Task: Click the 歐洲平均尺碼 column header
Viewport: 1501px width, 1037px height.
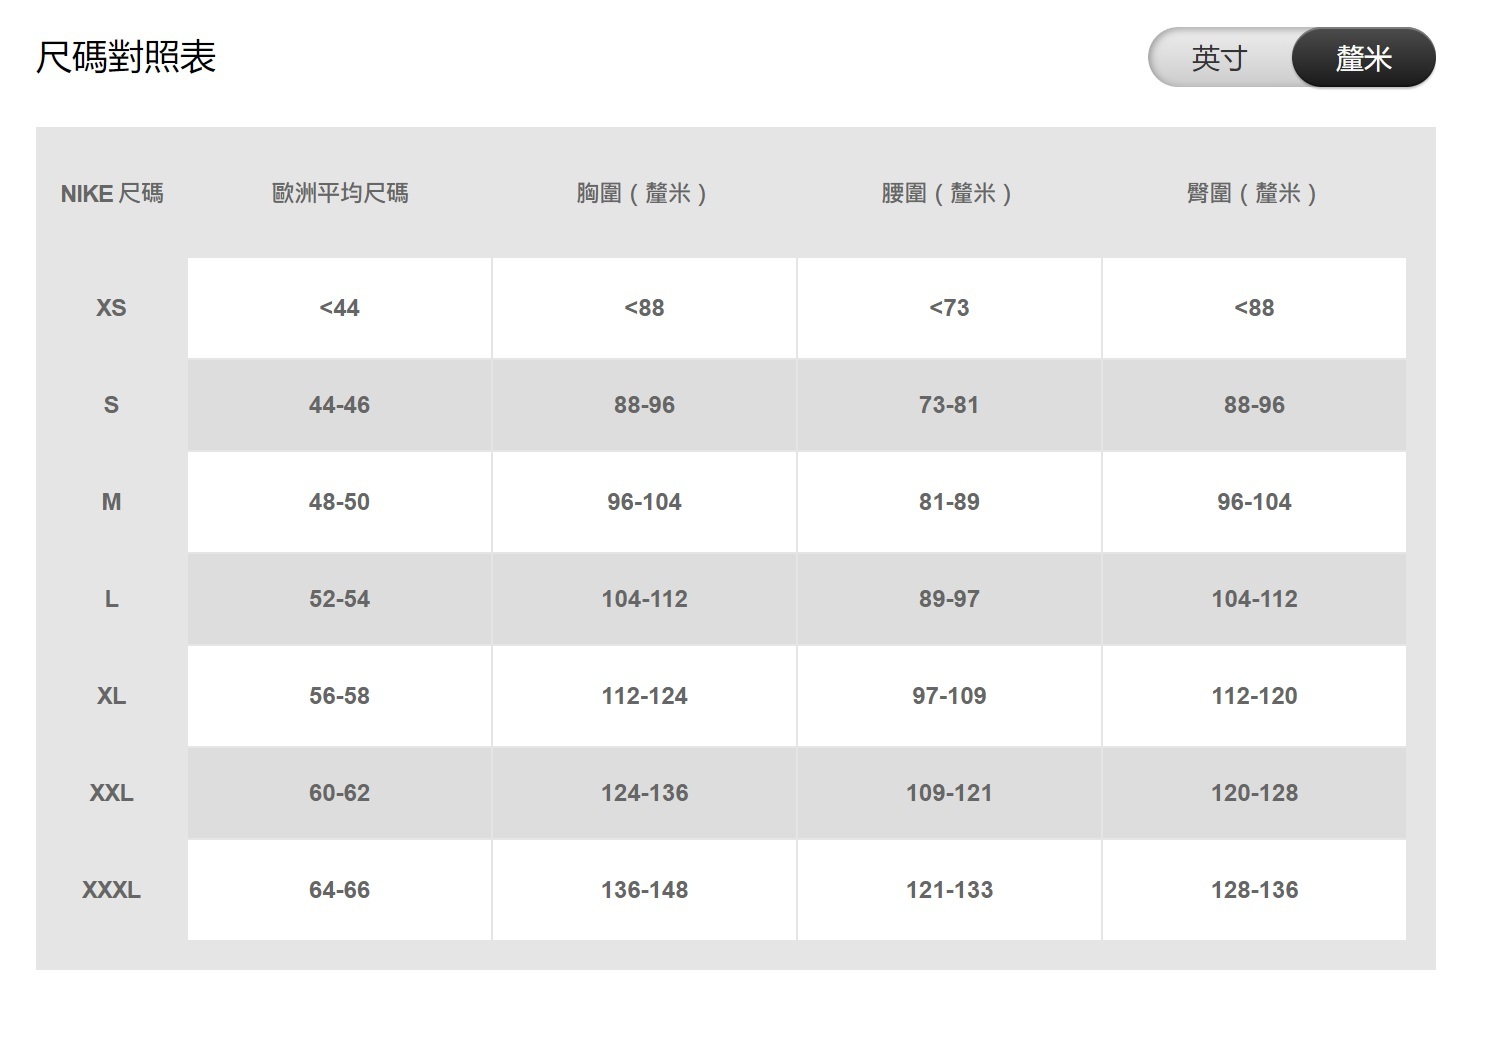Action: point(340,193)
